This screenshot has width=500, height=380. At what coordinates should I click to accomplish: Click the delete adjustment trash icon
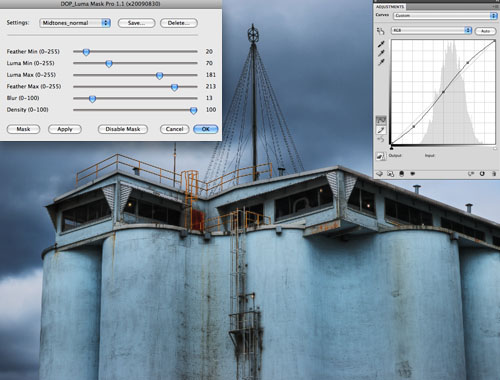coord(494,174)
